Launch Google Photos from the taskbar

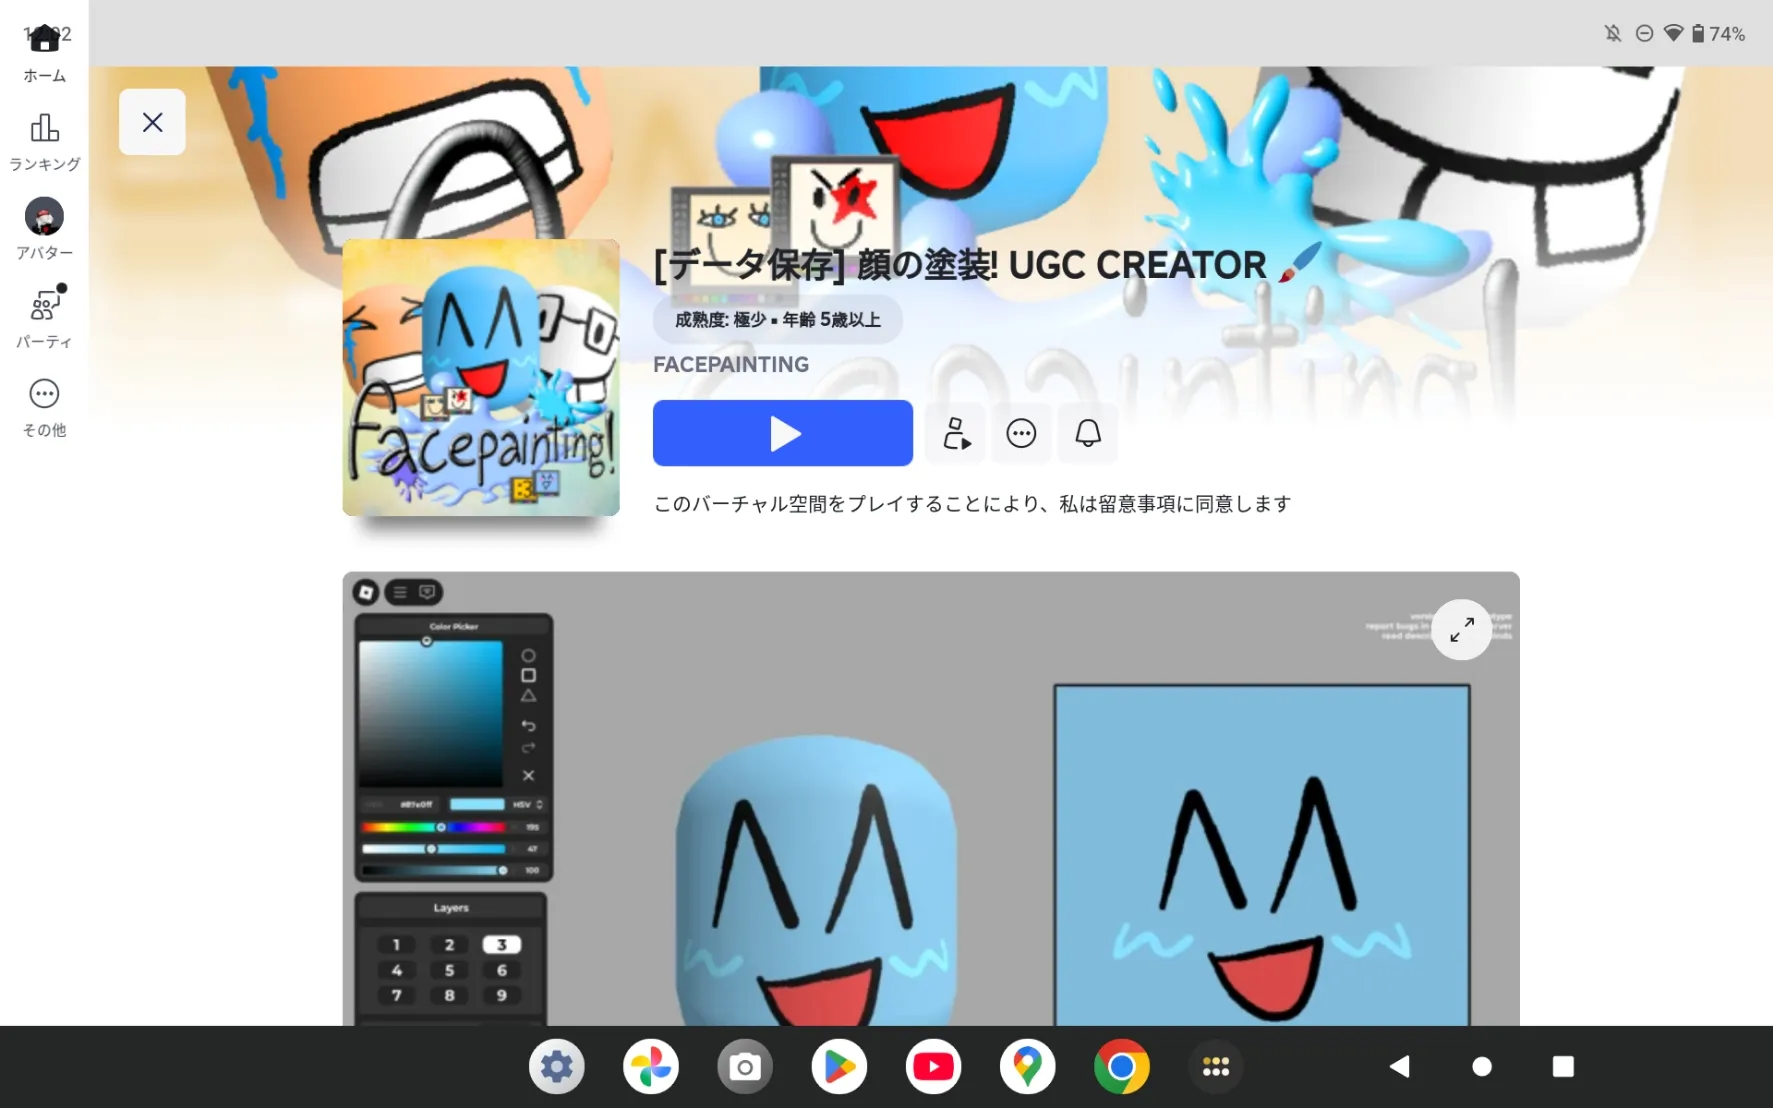(x=651, y=1067)
